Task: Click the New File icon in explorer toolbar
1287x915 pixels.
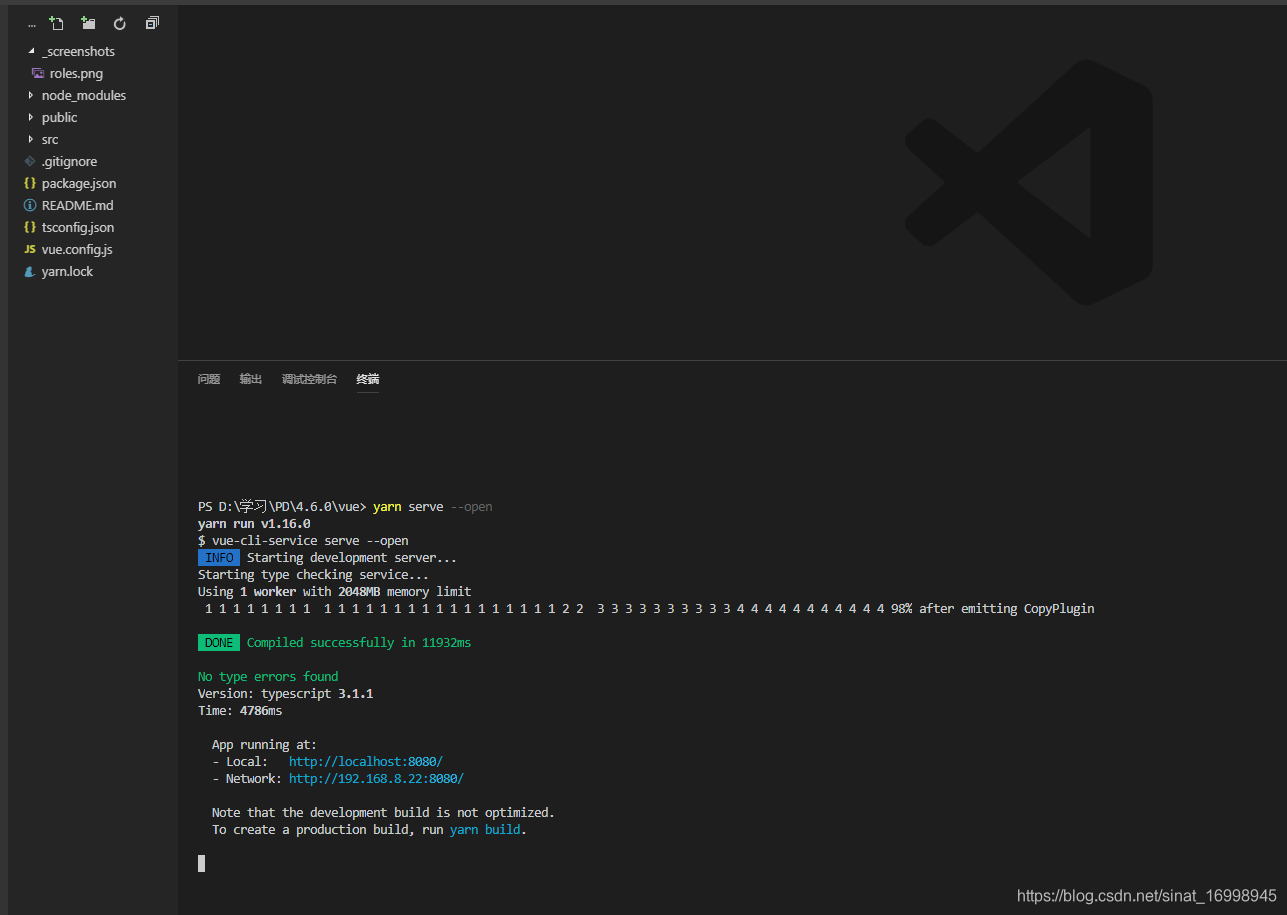Action: [56, 23]
